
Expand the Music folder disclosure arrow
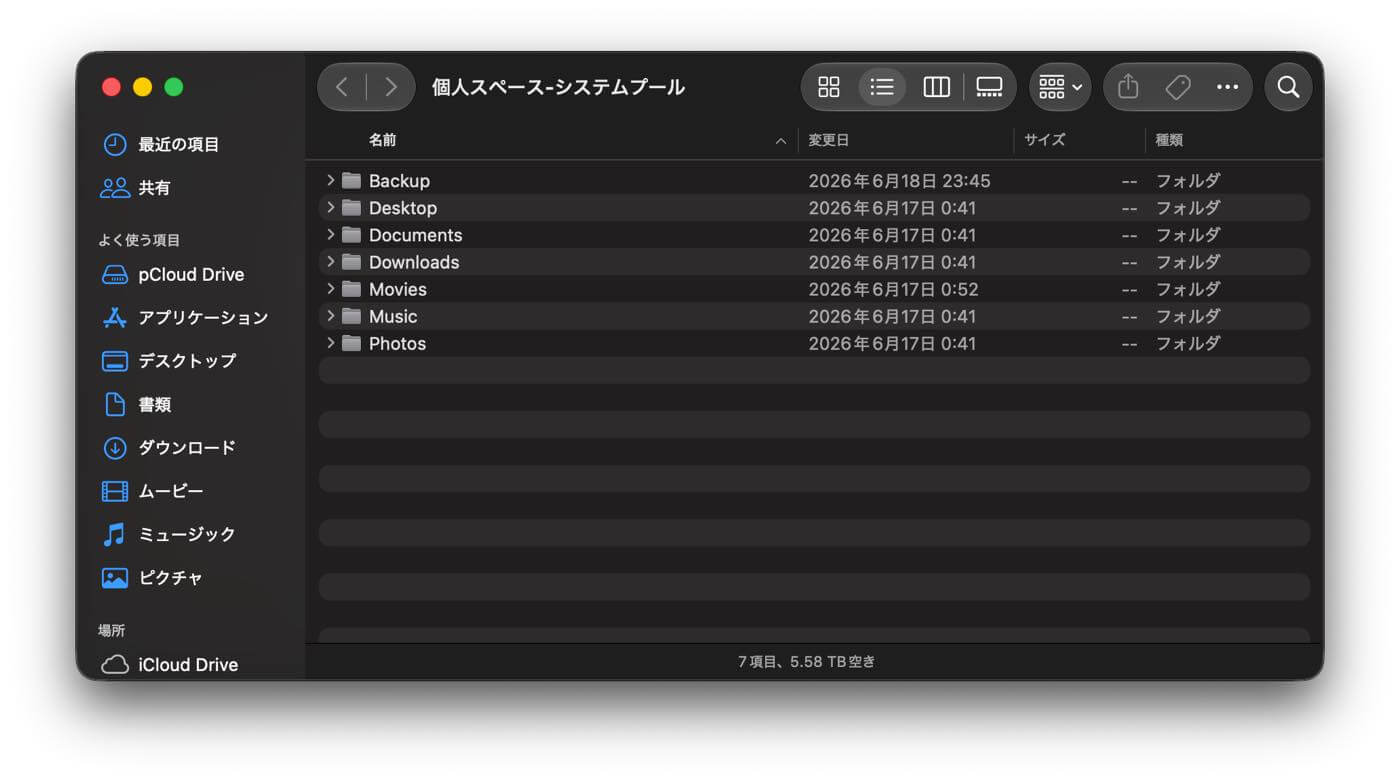point(330,315)
